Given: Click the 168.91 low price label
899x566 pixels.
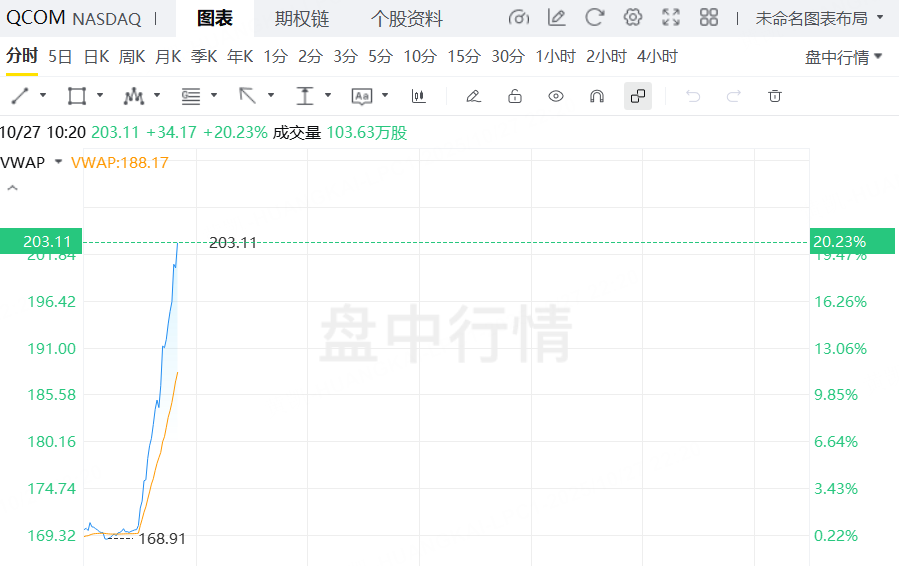Looking at the screenshot, I should 162,539.
